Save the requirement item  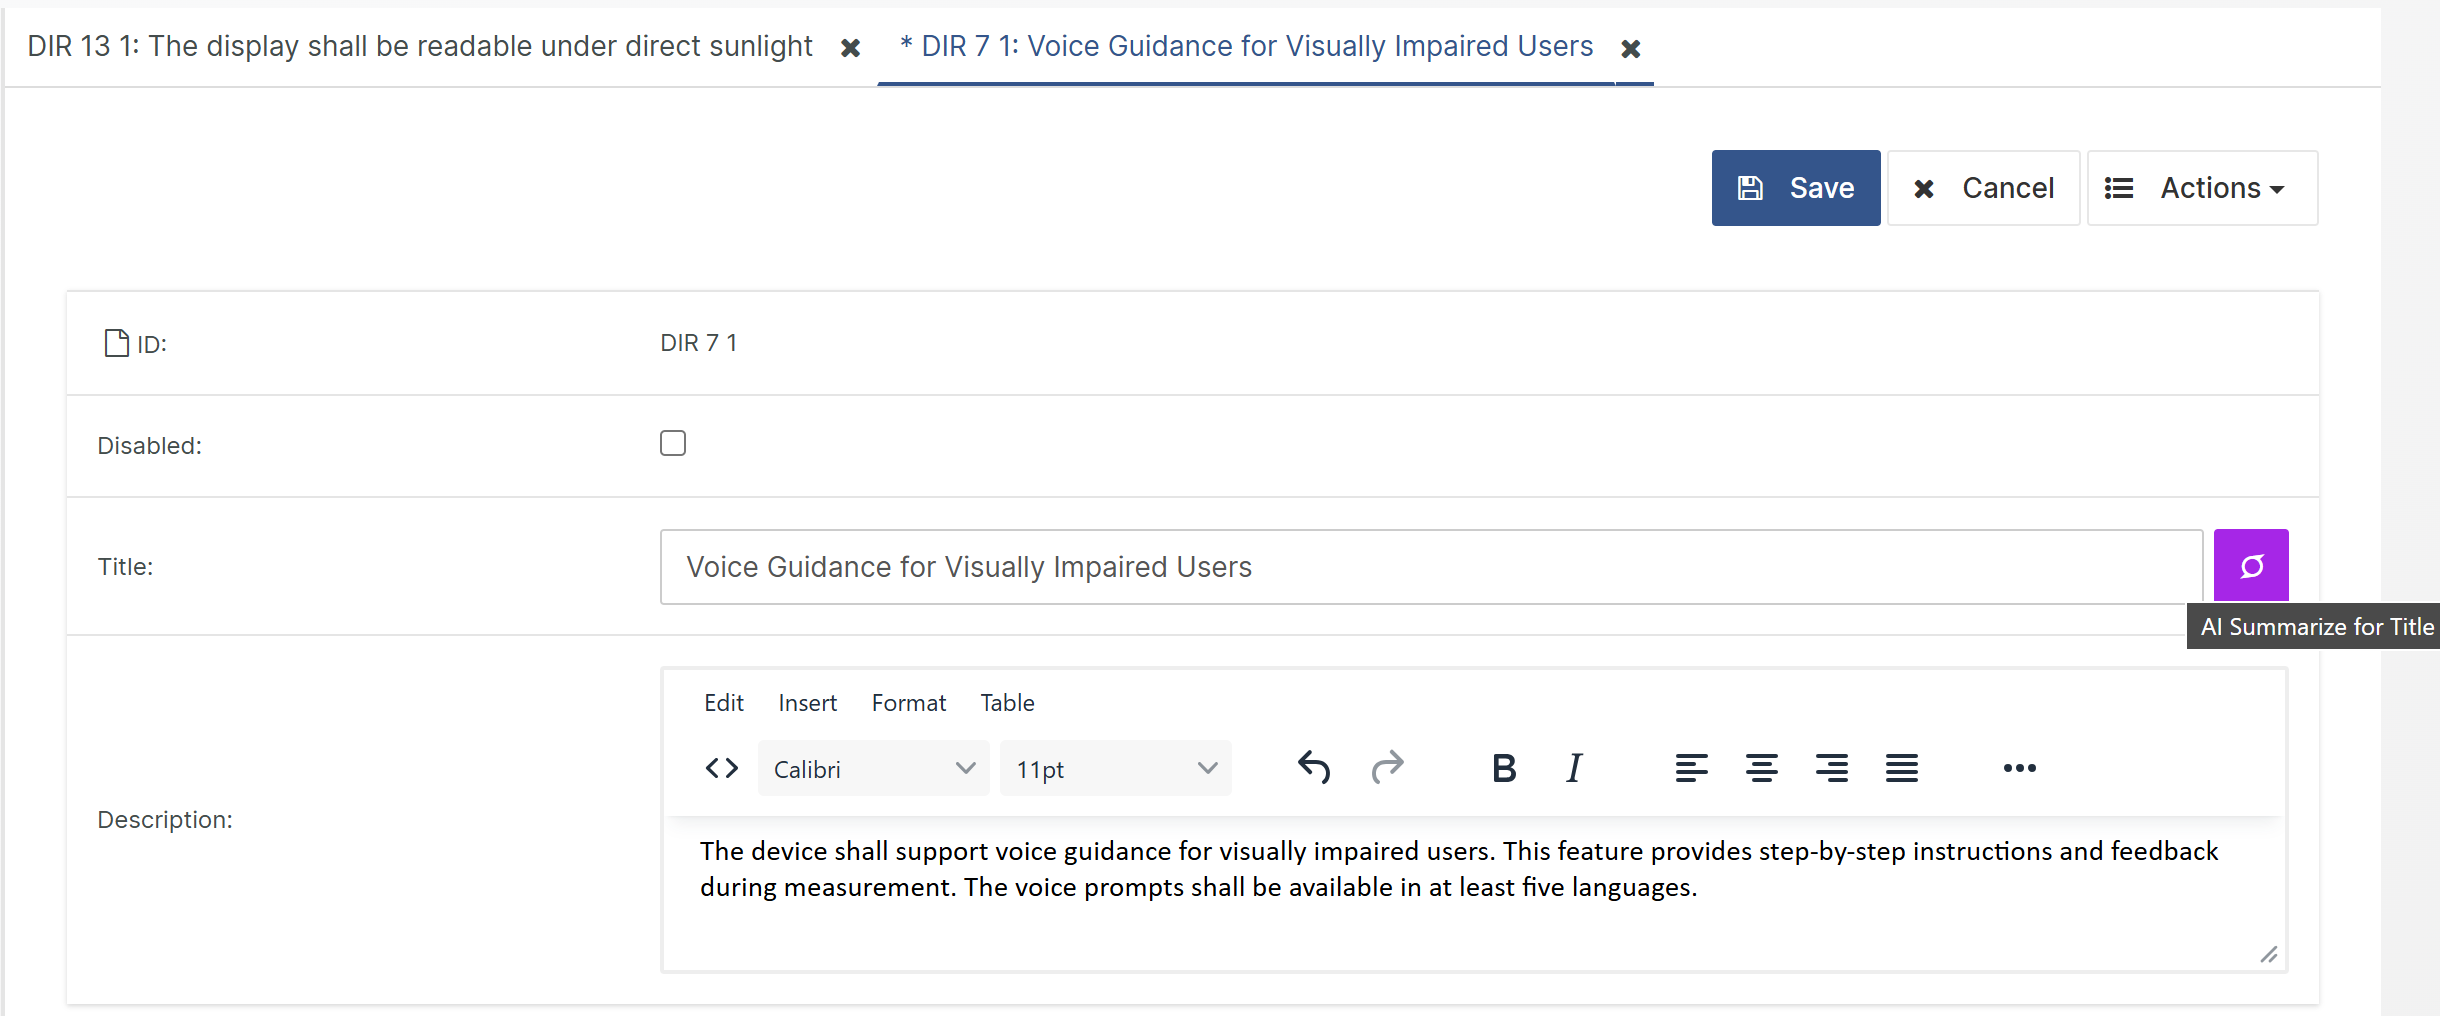tap(1795, 188)
